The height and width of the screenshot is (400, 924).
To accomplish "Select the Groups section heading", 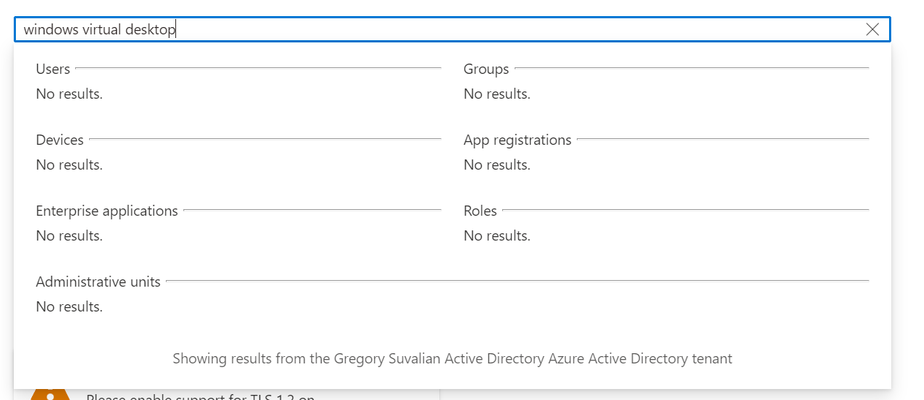I will click(486, 69).
